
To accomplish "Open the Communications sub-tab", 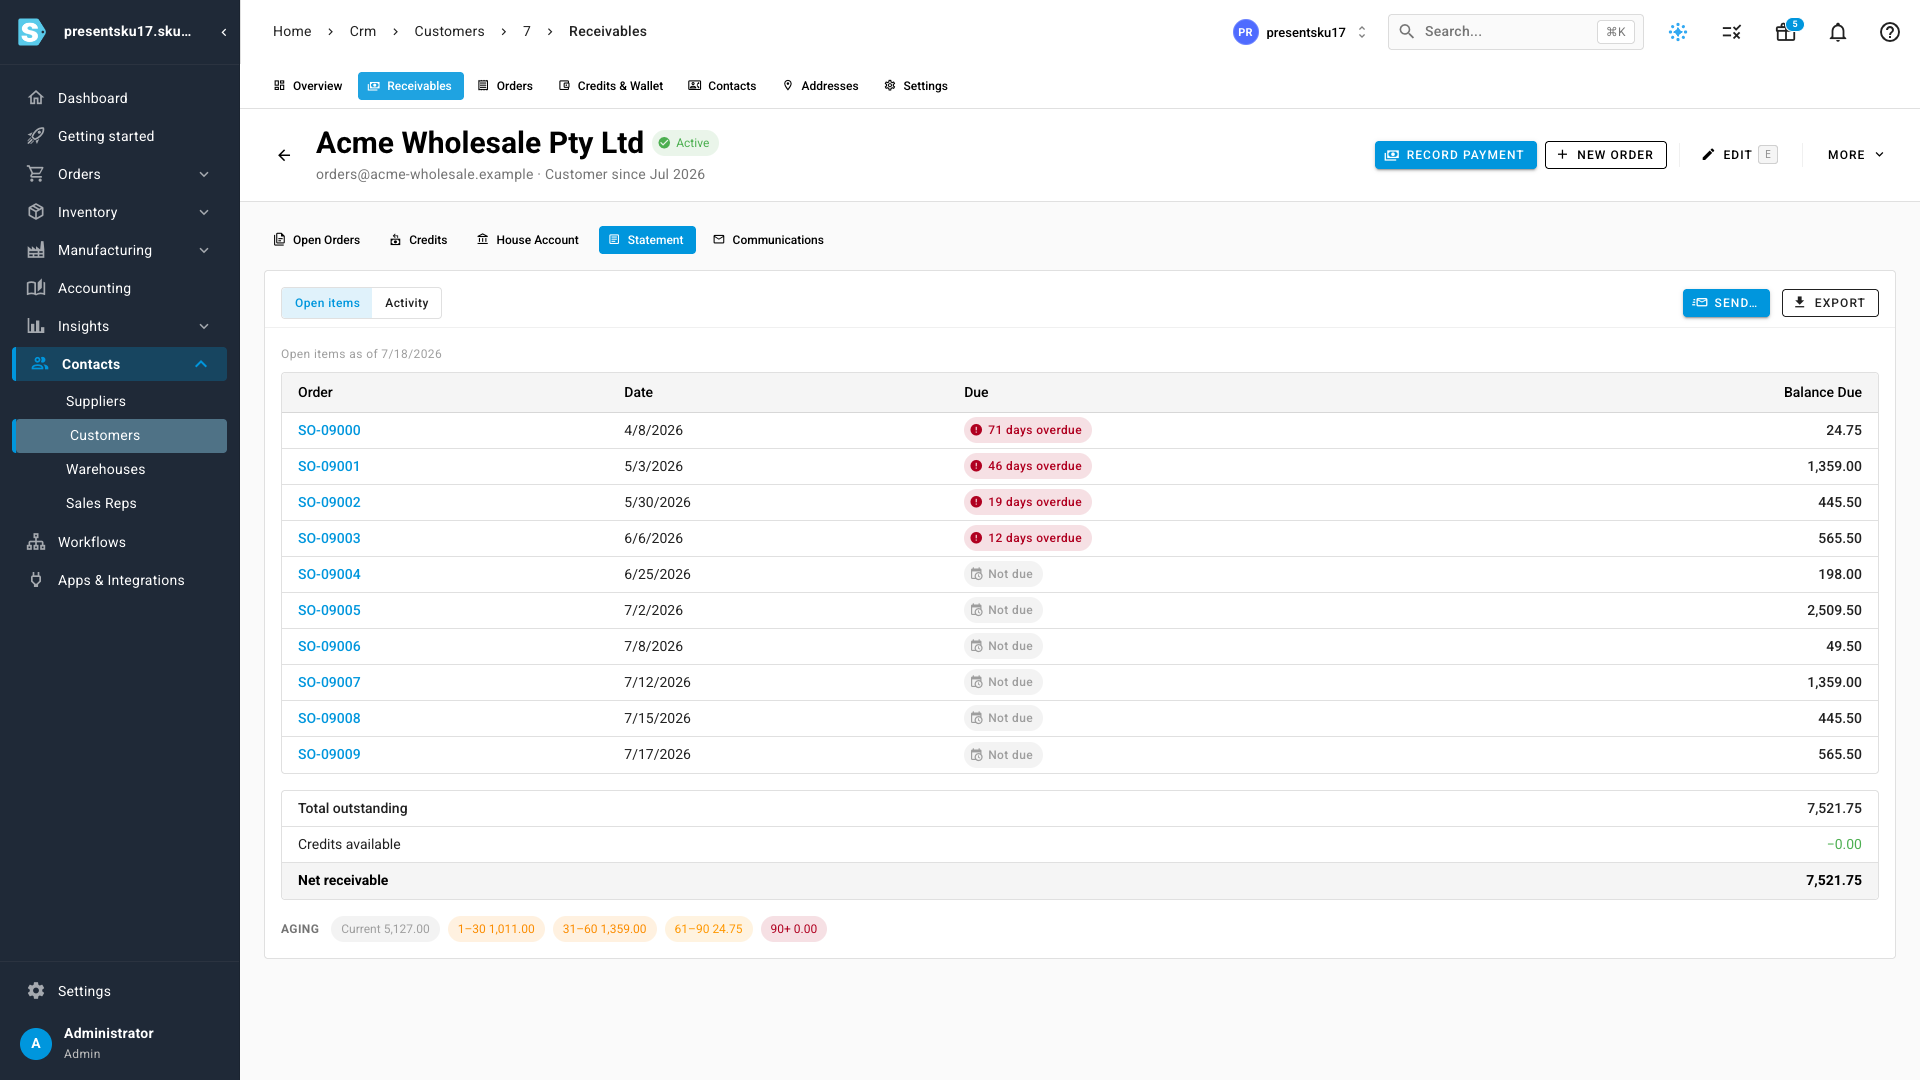I will [x=769, y=240].
